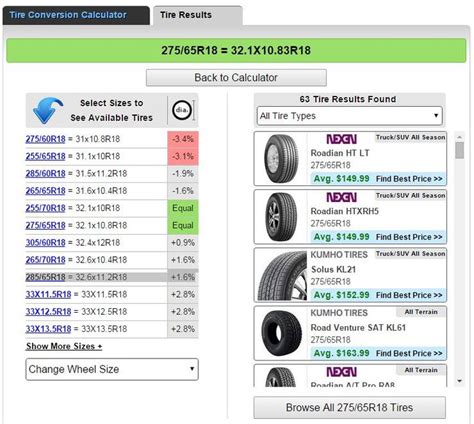Screen dimensions: 474x424
Task: Open the 275/60R18 size link
Action: coord(45,139)
